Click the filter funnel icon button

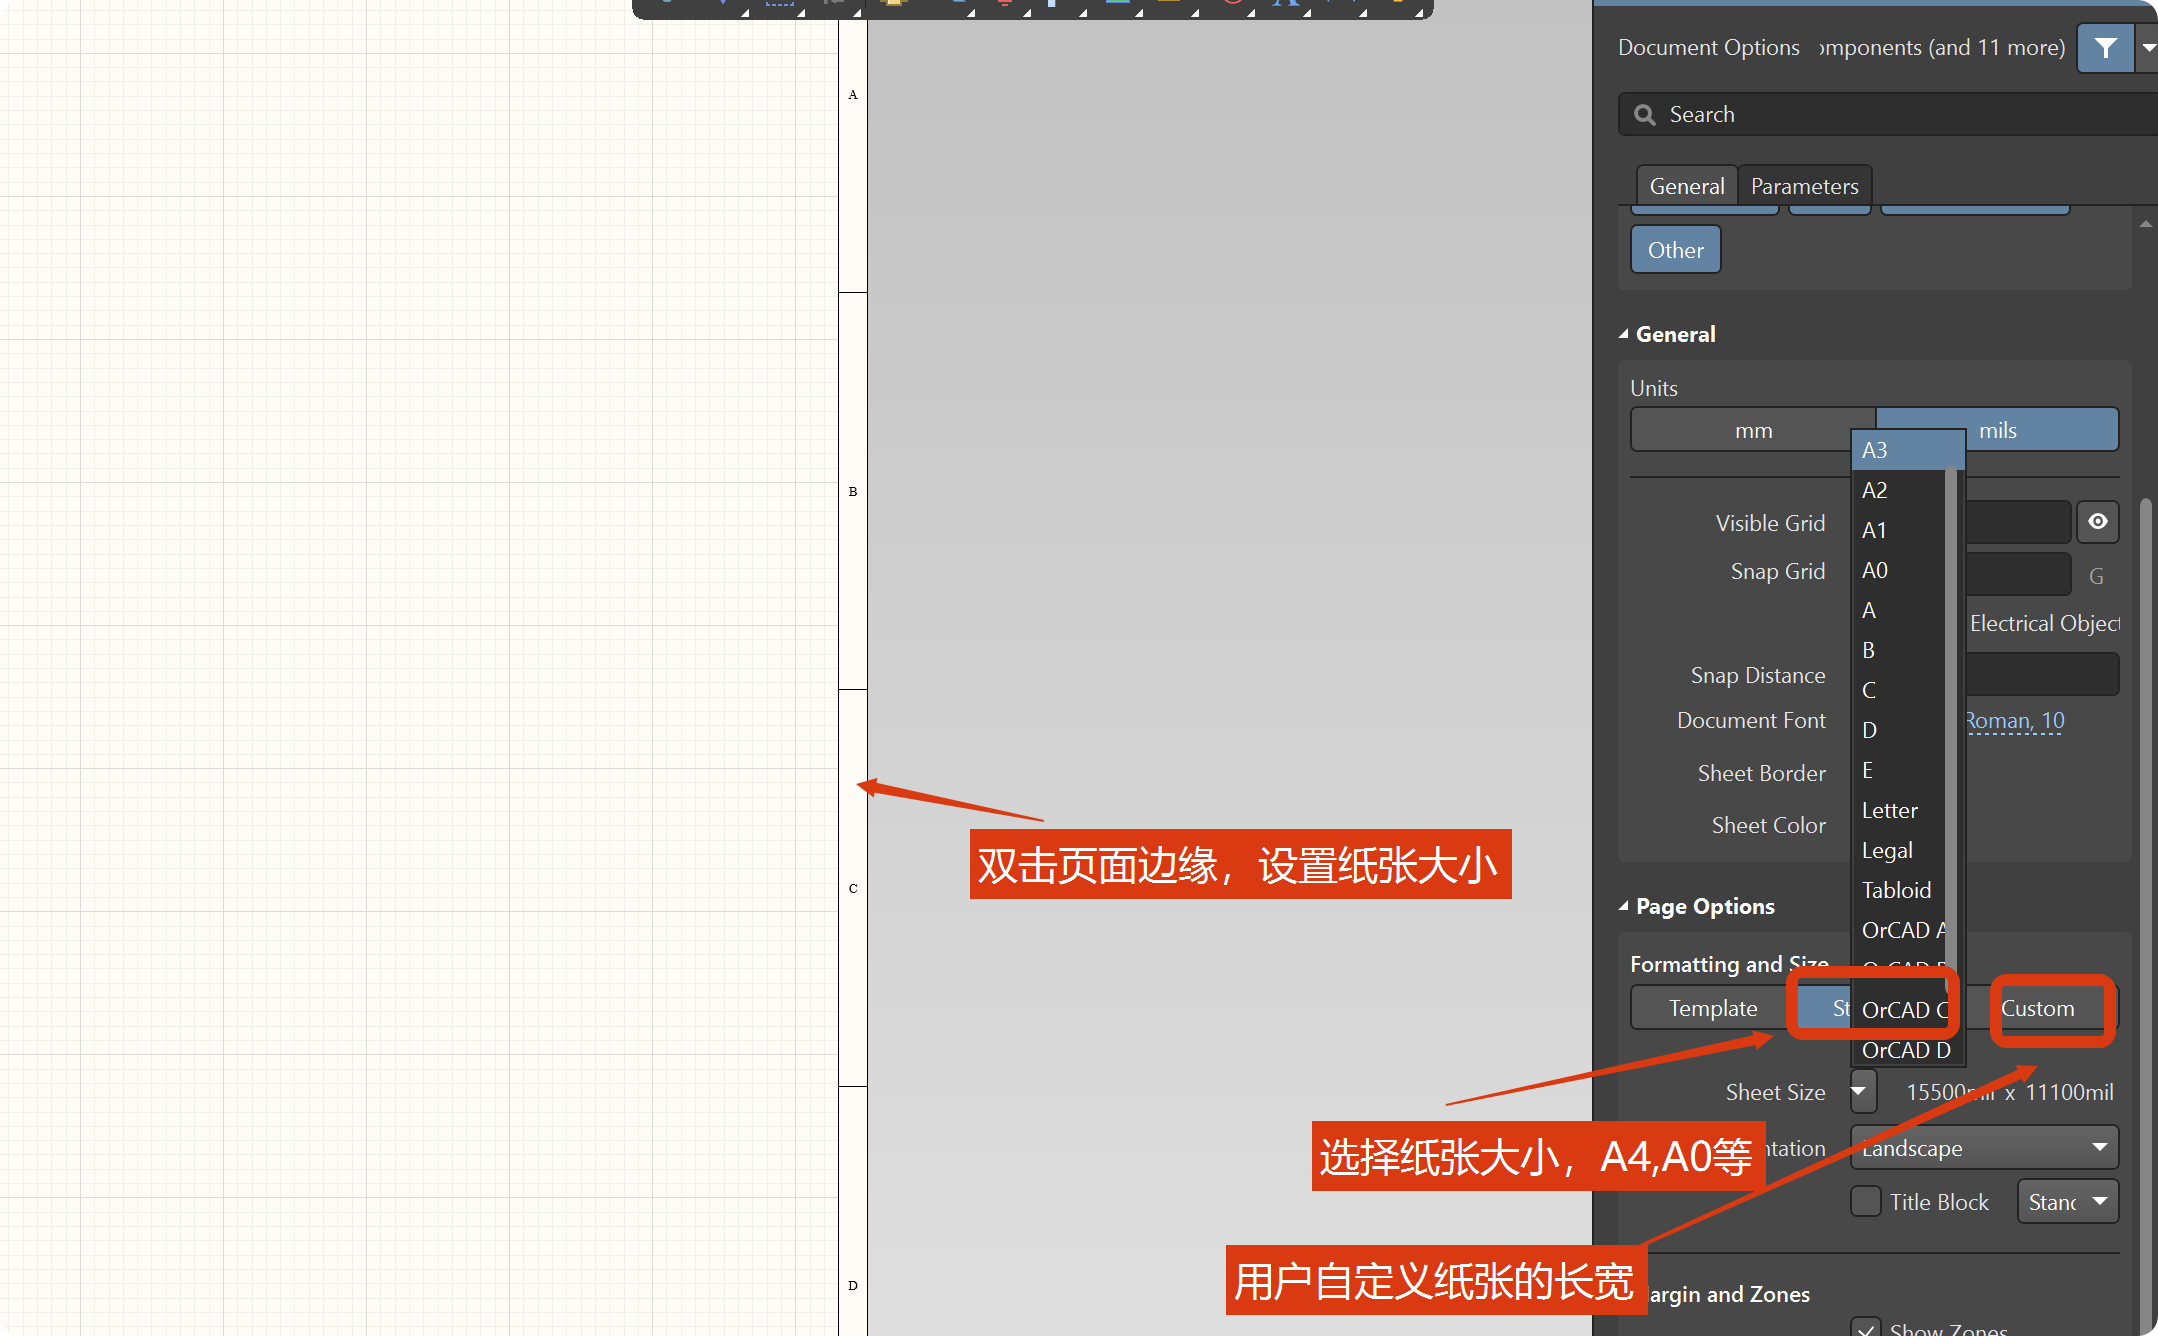tap(2105, 48)
